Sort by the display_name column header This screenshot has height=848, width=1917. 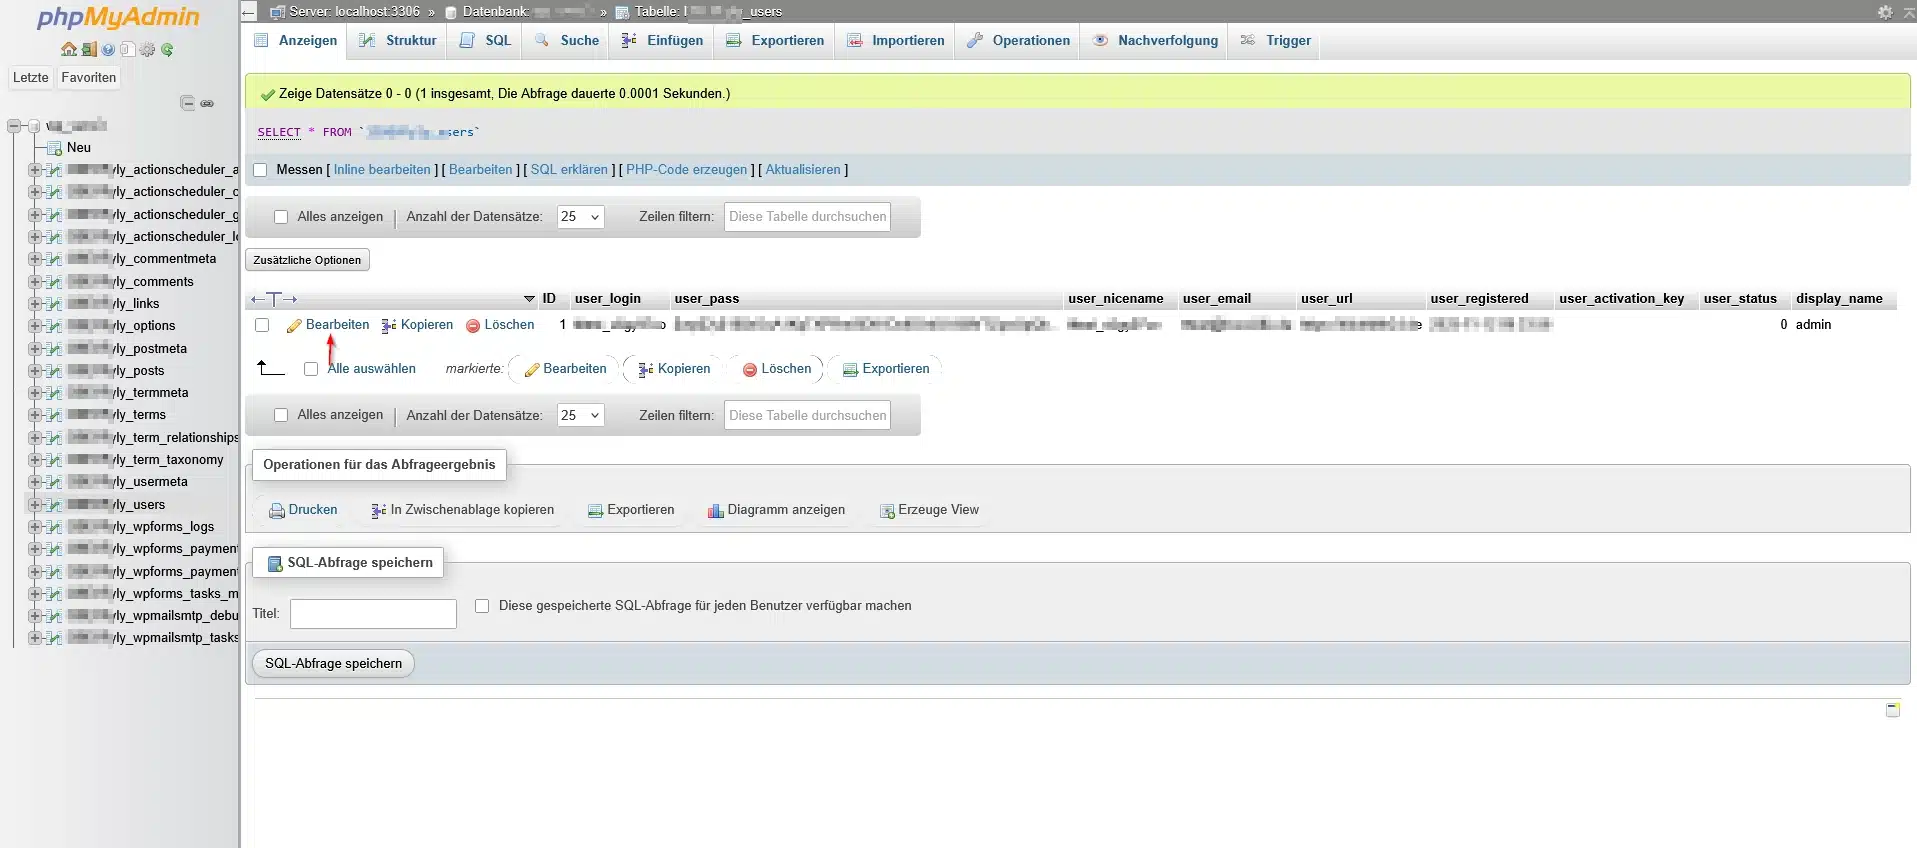click(x=1839, y=299)
